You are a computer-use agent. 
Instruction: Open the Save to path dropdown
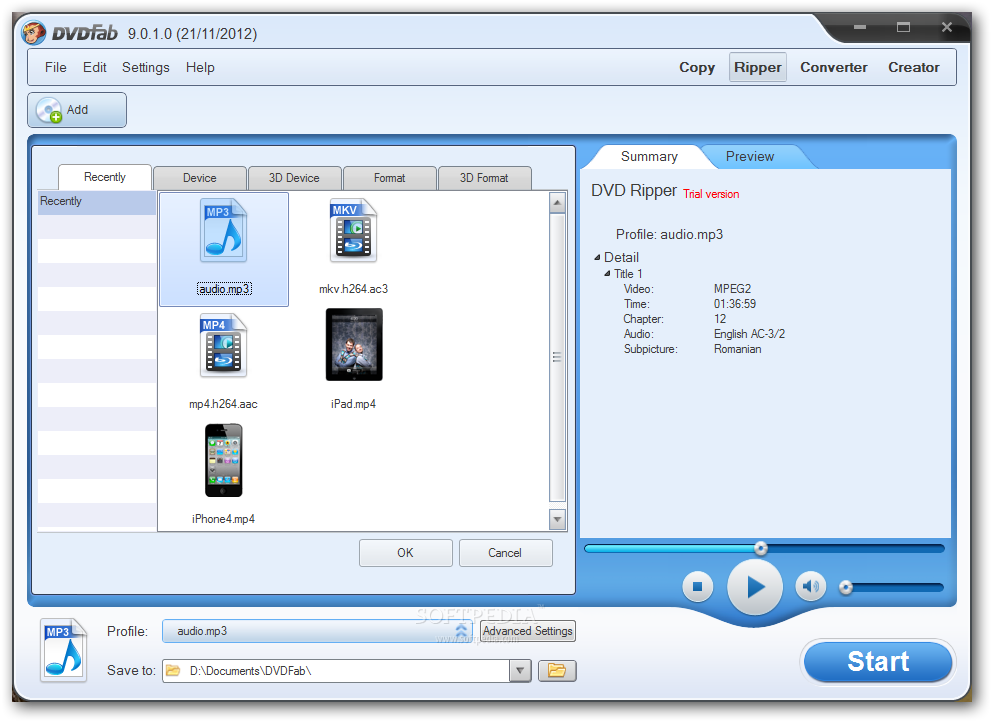519,671
